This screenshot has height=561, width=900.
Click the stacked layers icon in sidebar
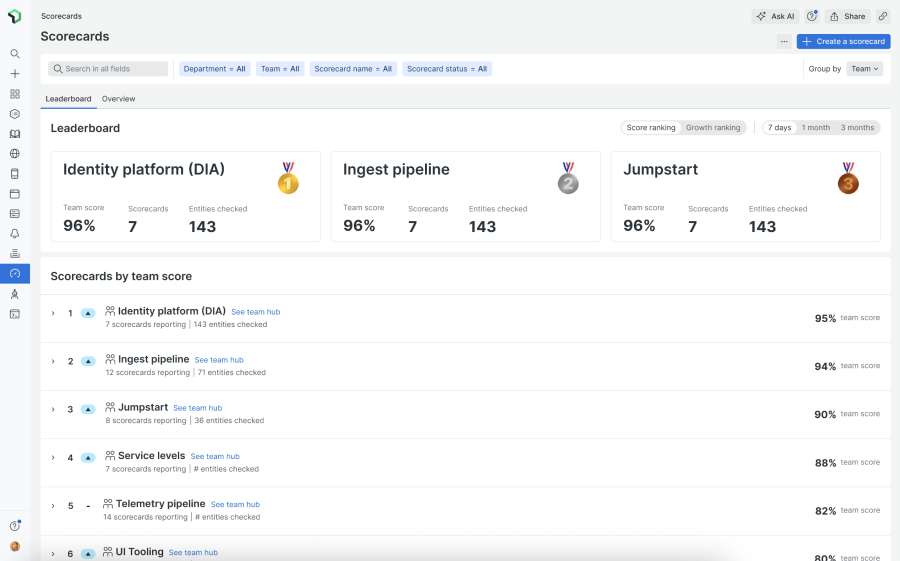pos(15,253)
